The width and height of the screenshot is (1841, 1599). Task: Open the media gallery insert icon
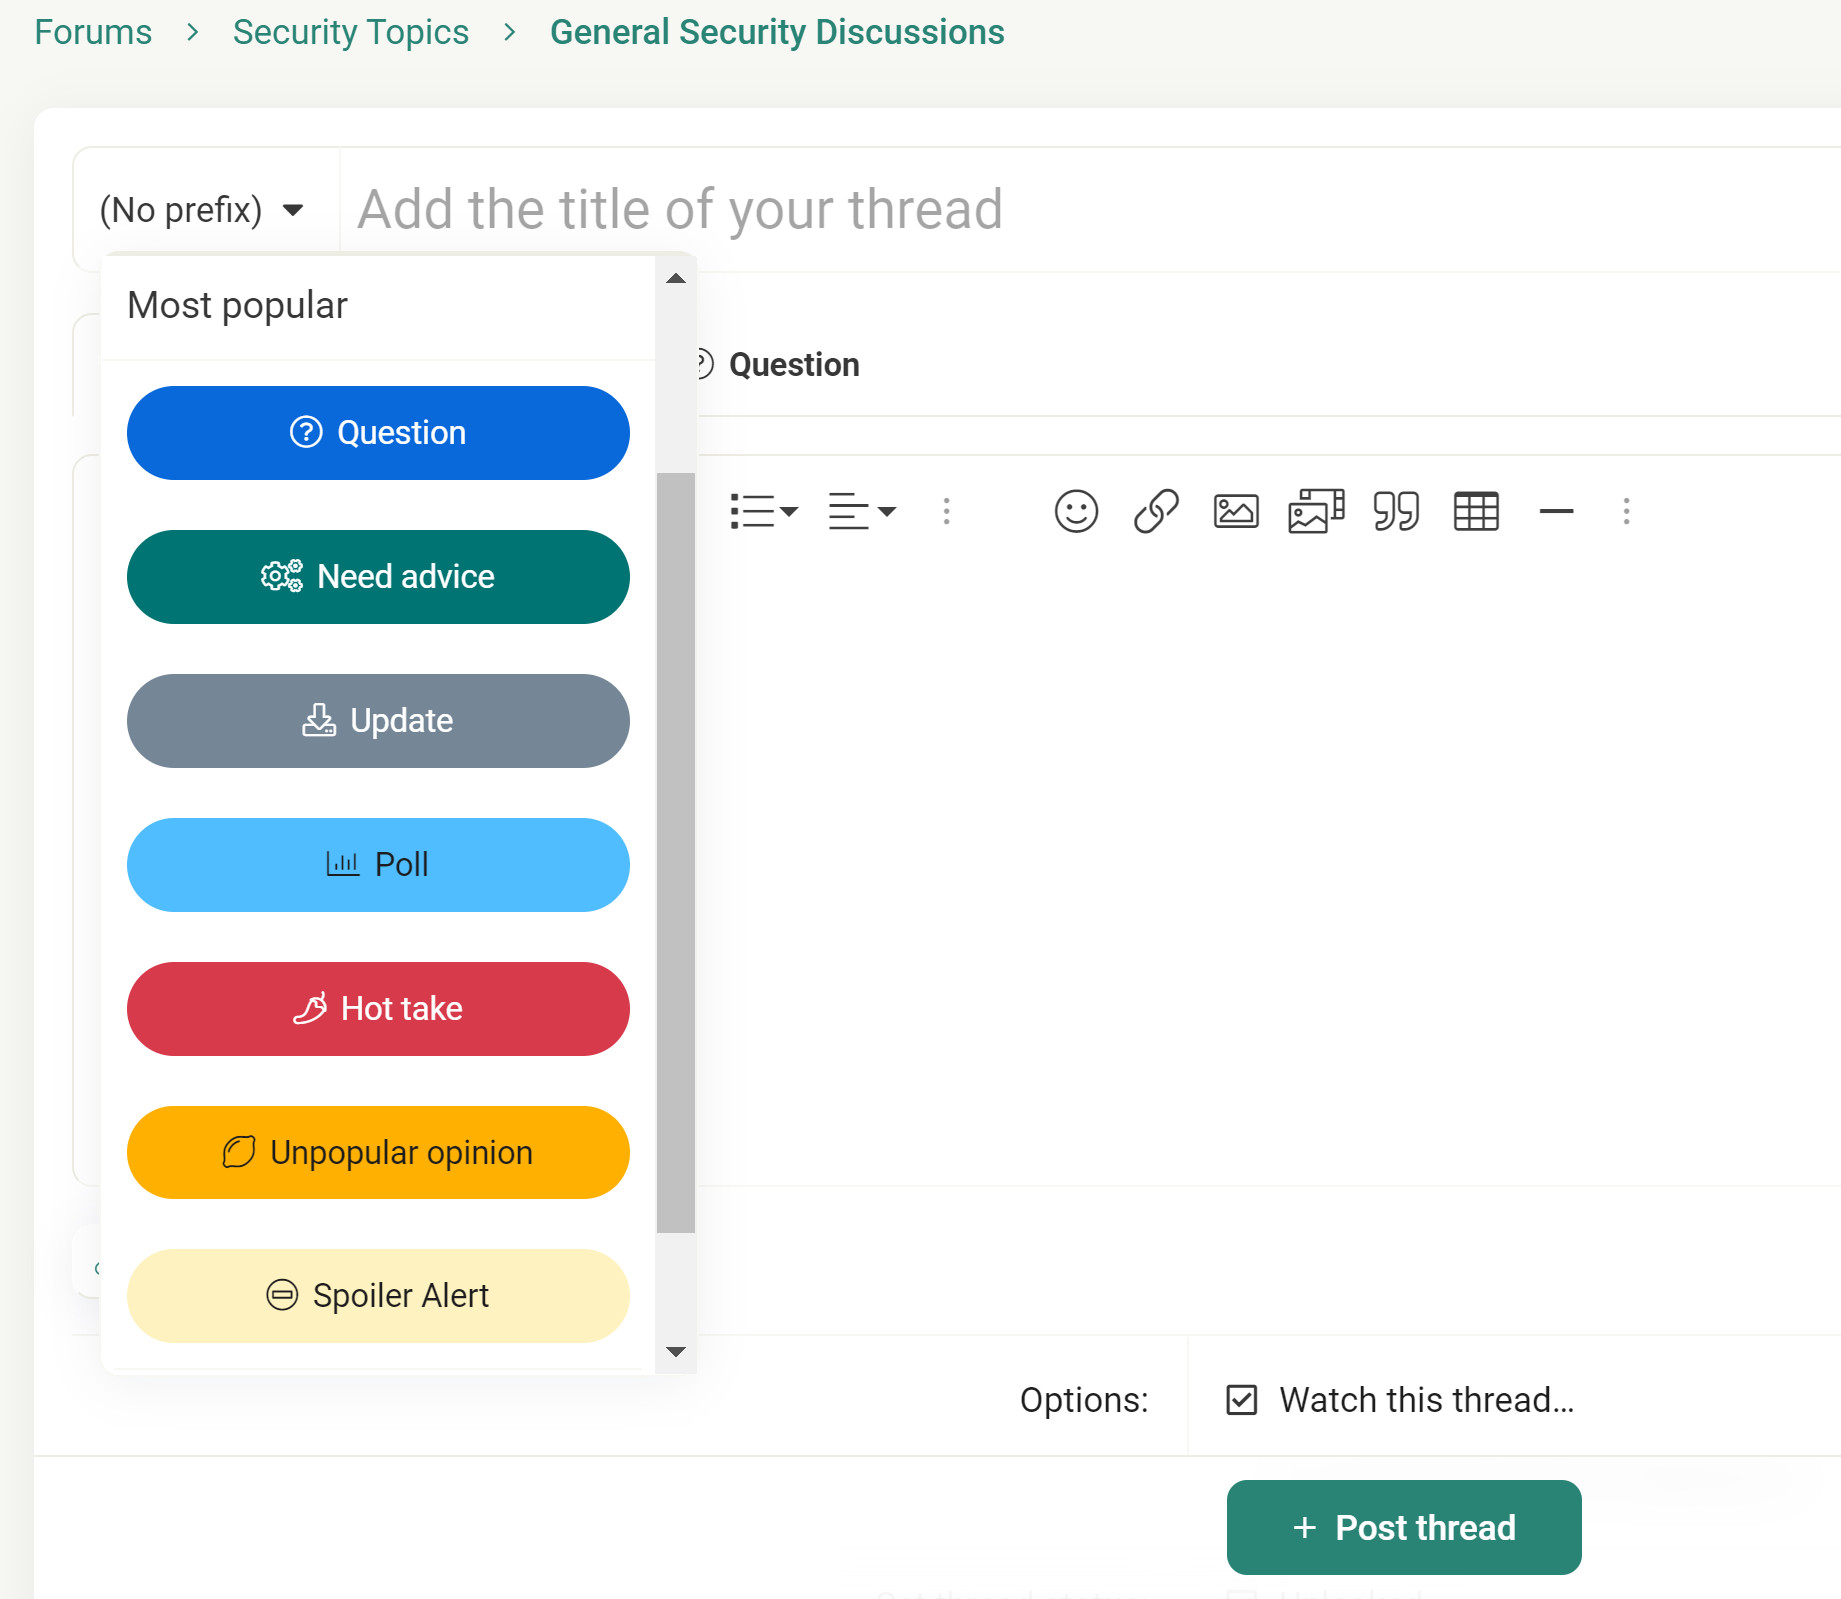(x=1316, y=511)
